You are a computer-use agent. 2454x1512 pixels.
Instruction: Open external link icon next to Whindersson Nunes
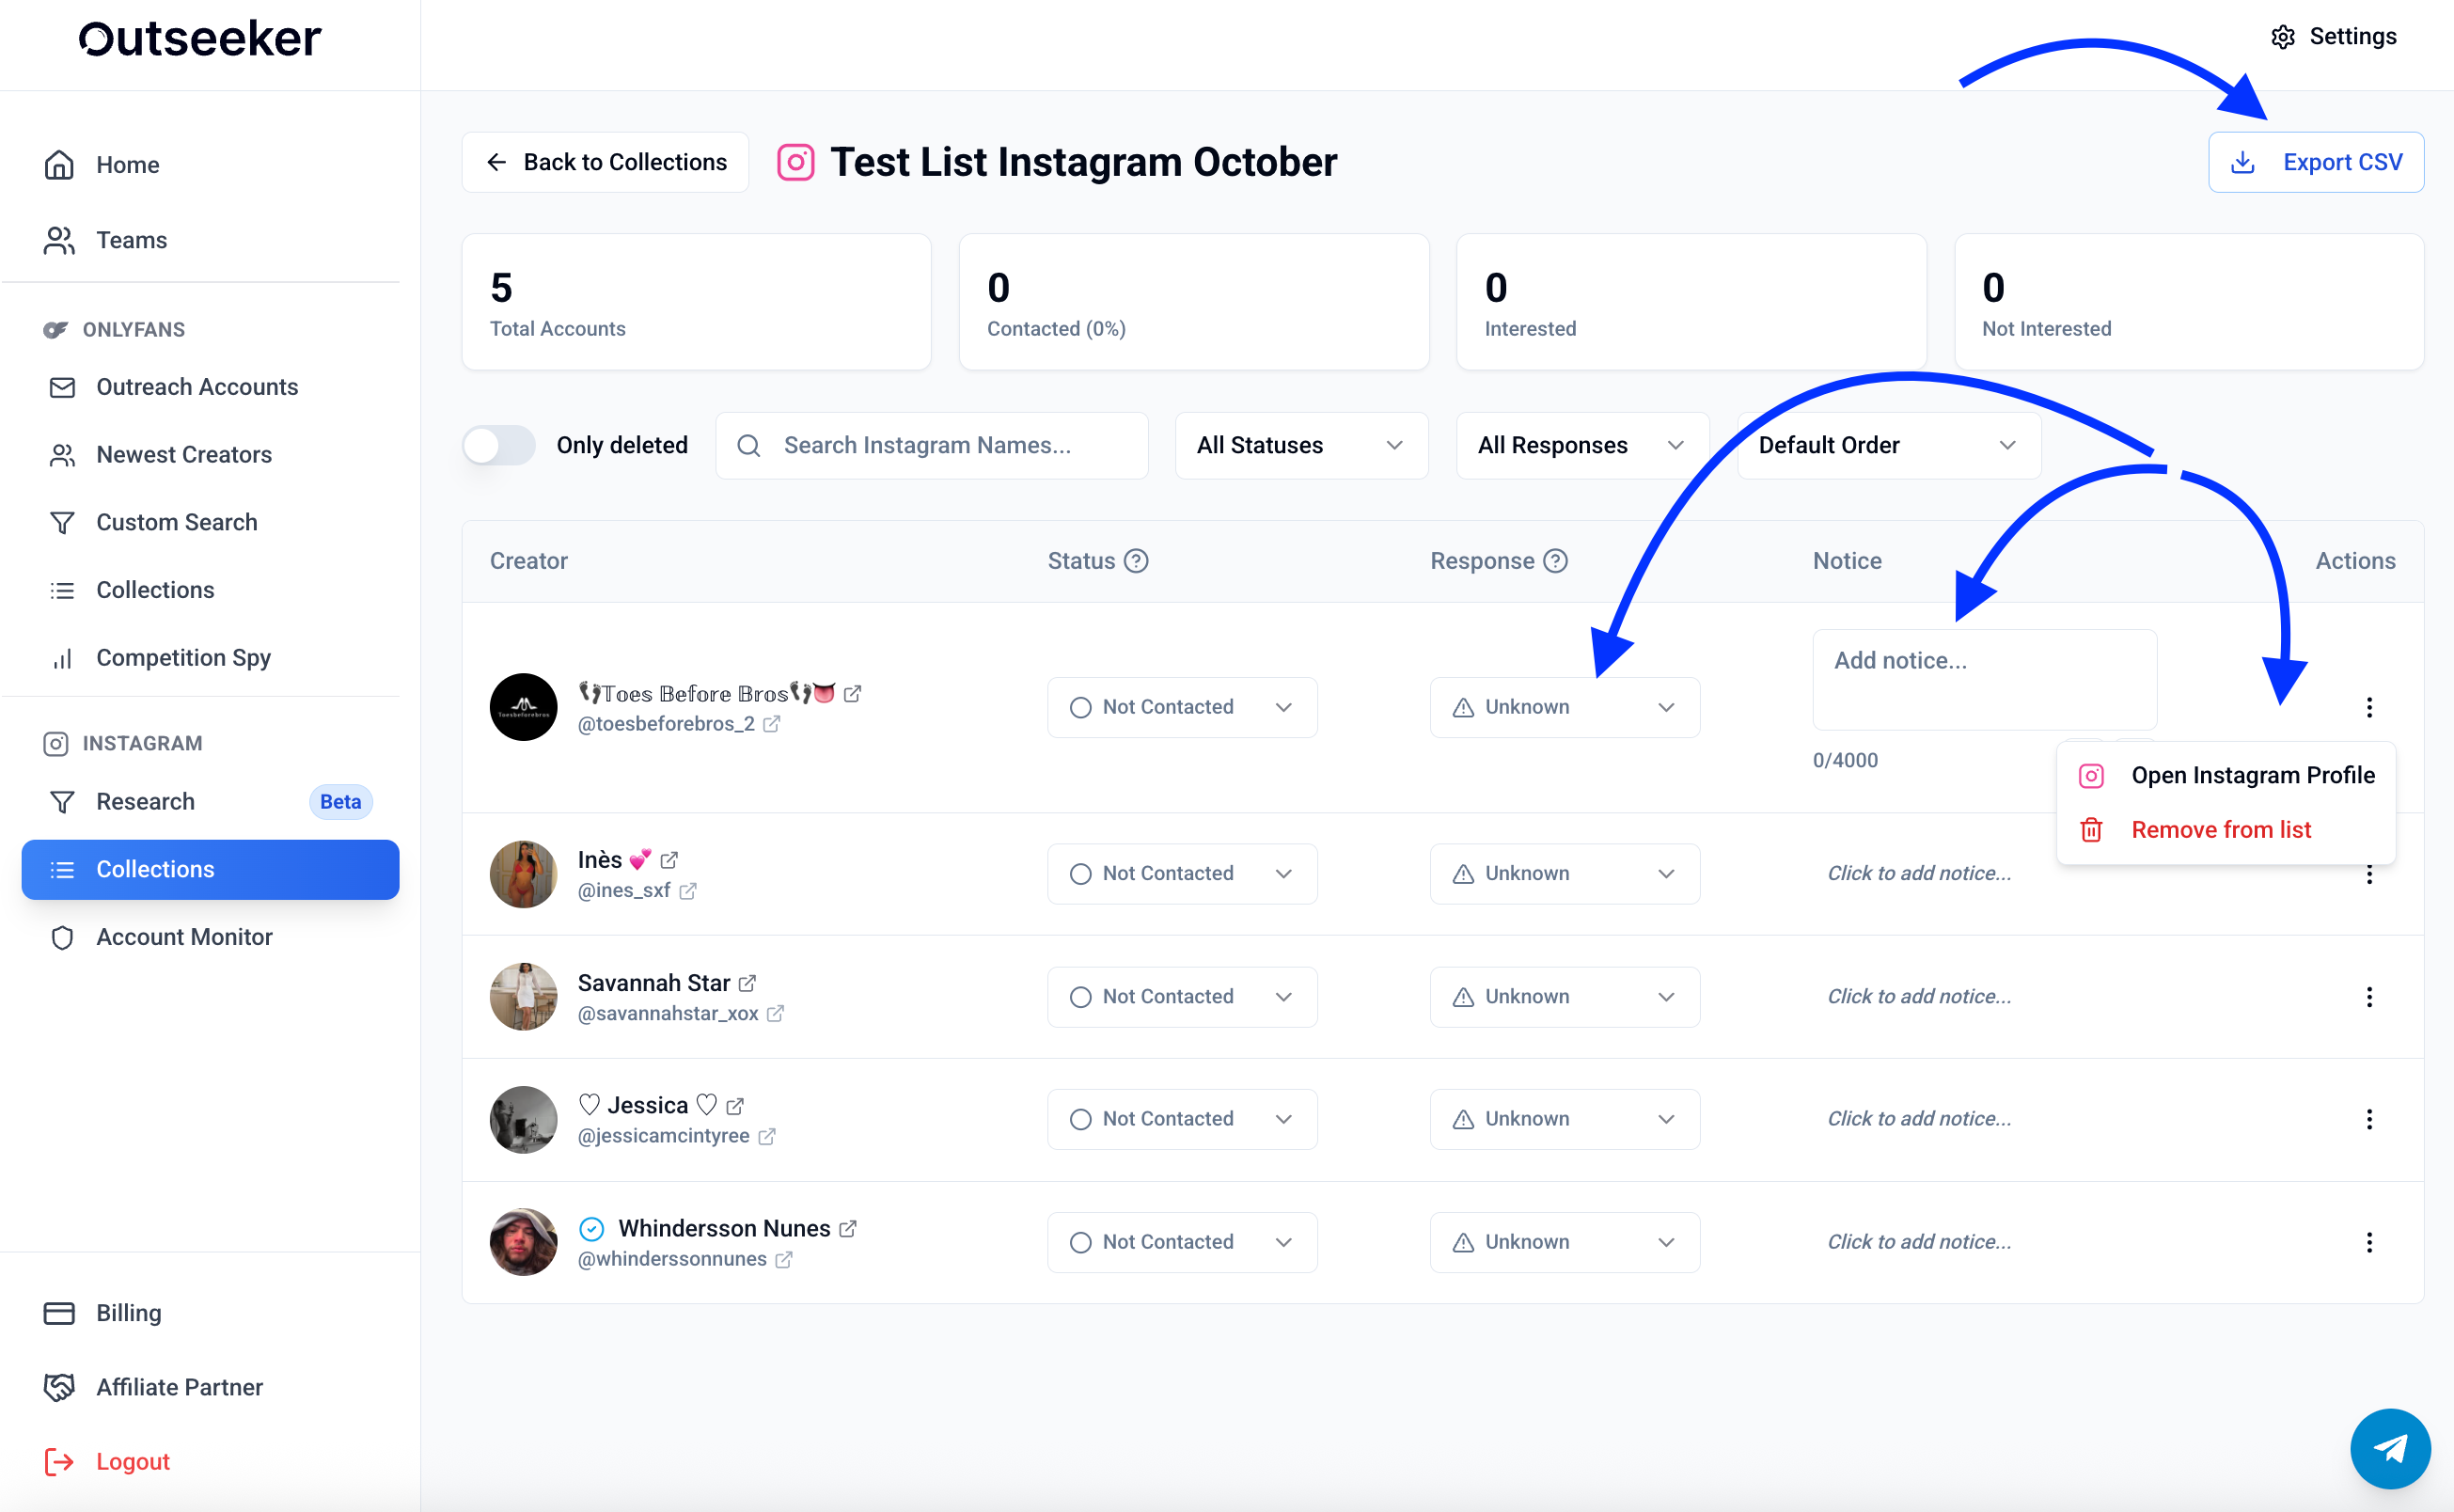coord(848,1229)
